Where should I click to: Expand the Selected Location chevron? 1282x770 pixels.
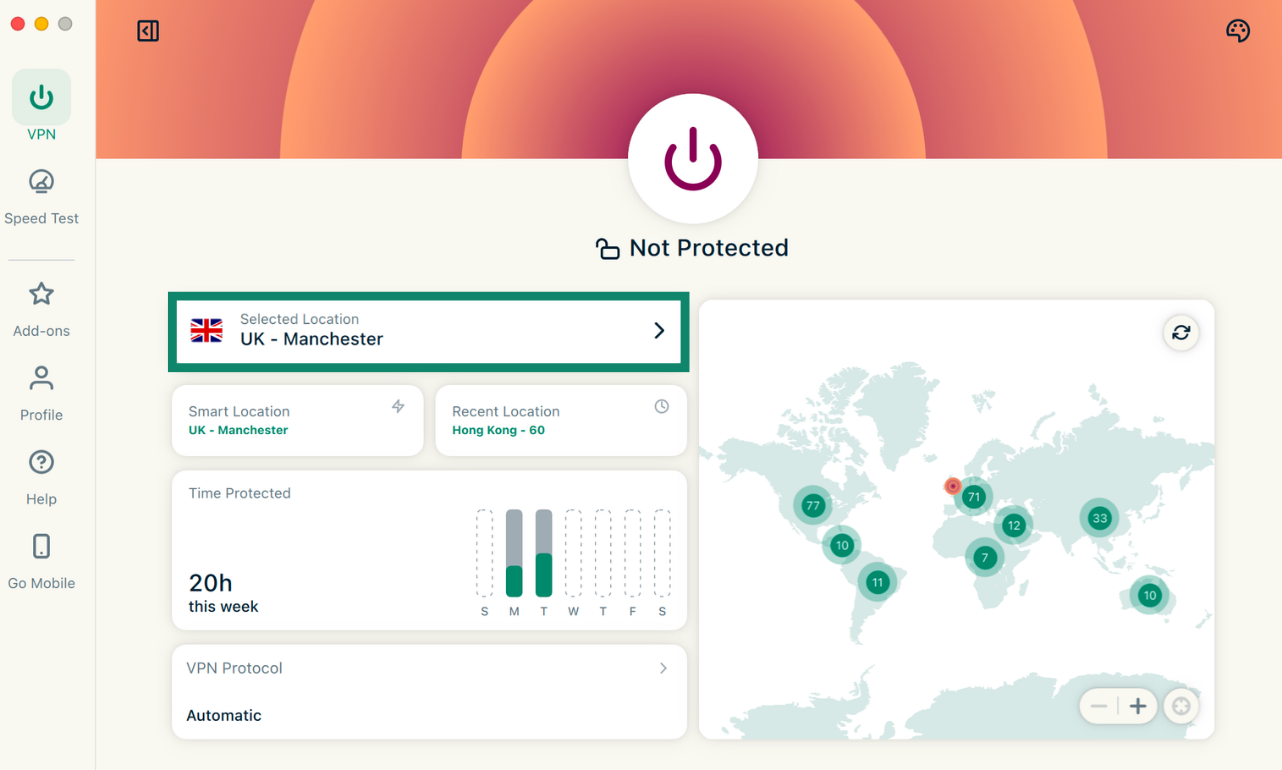click(x=659, y=330)
